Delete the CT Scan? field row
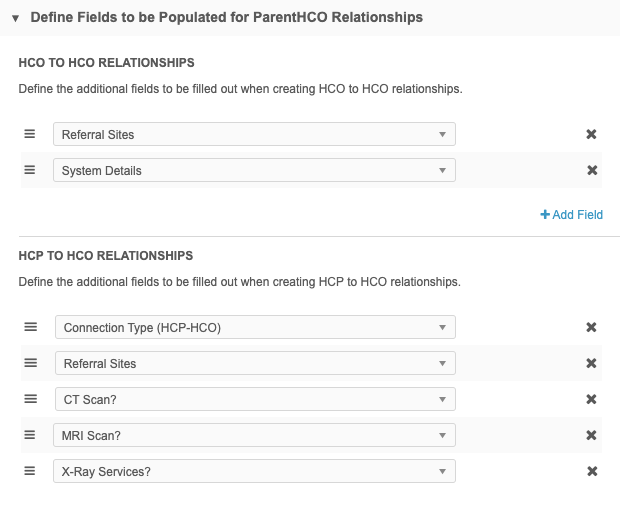Viewport: 620px width, 507px height. [591, 399]
